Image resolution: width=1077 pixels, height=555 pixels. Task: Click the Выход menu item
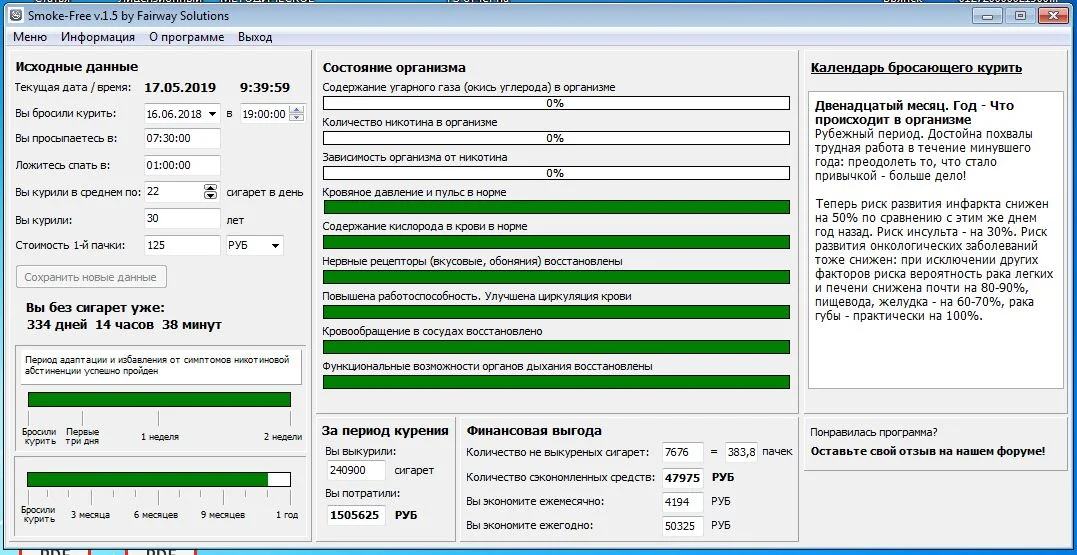255,37
